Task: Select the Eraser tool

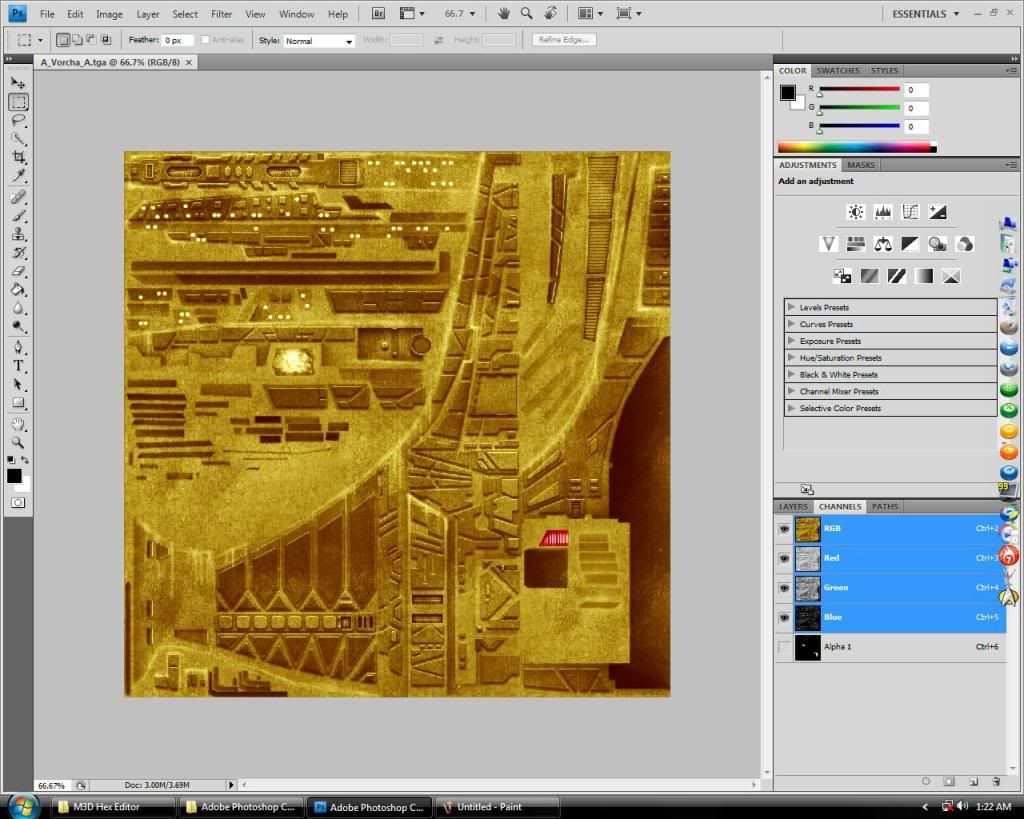Action: (x=18, y=271)
